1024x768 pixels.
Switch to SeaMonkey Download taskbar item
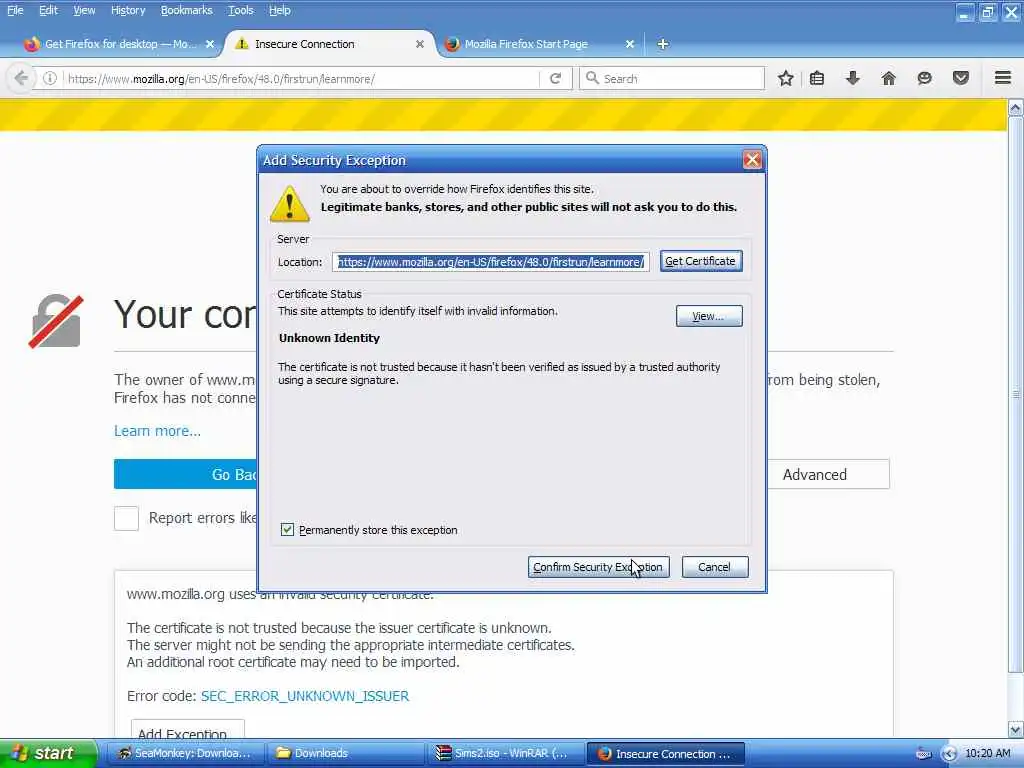point(183,754)
